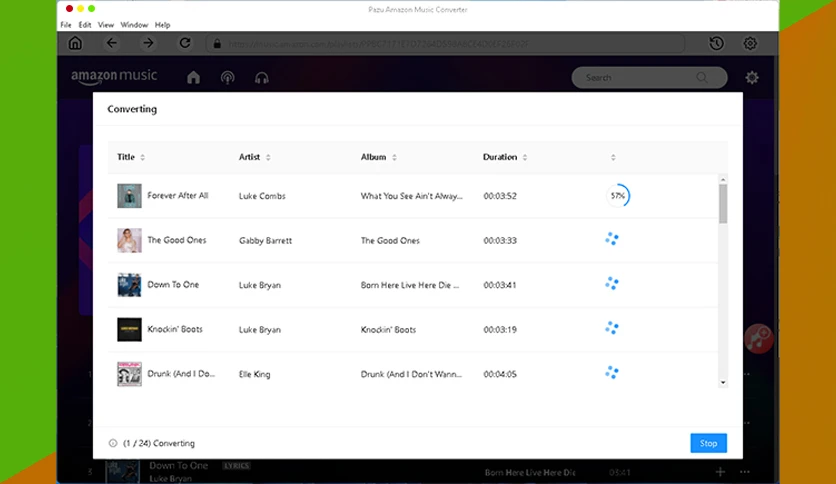Open the View menu
Screen dimensions: 836x484
tap(106, 25)
